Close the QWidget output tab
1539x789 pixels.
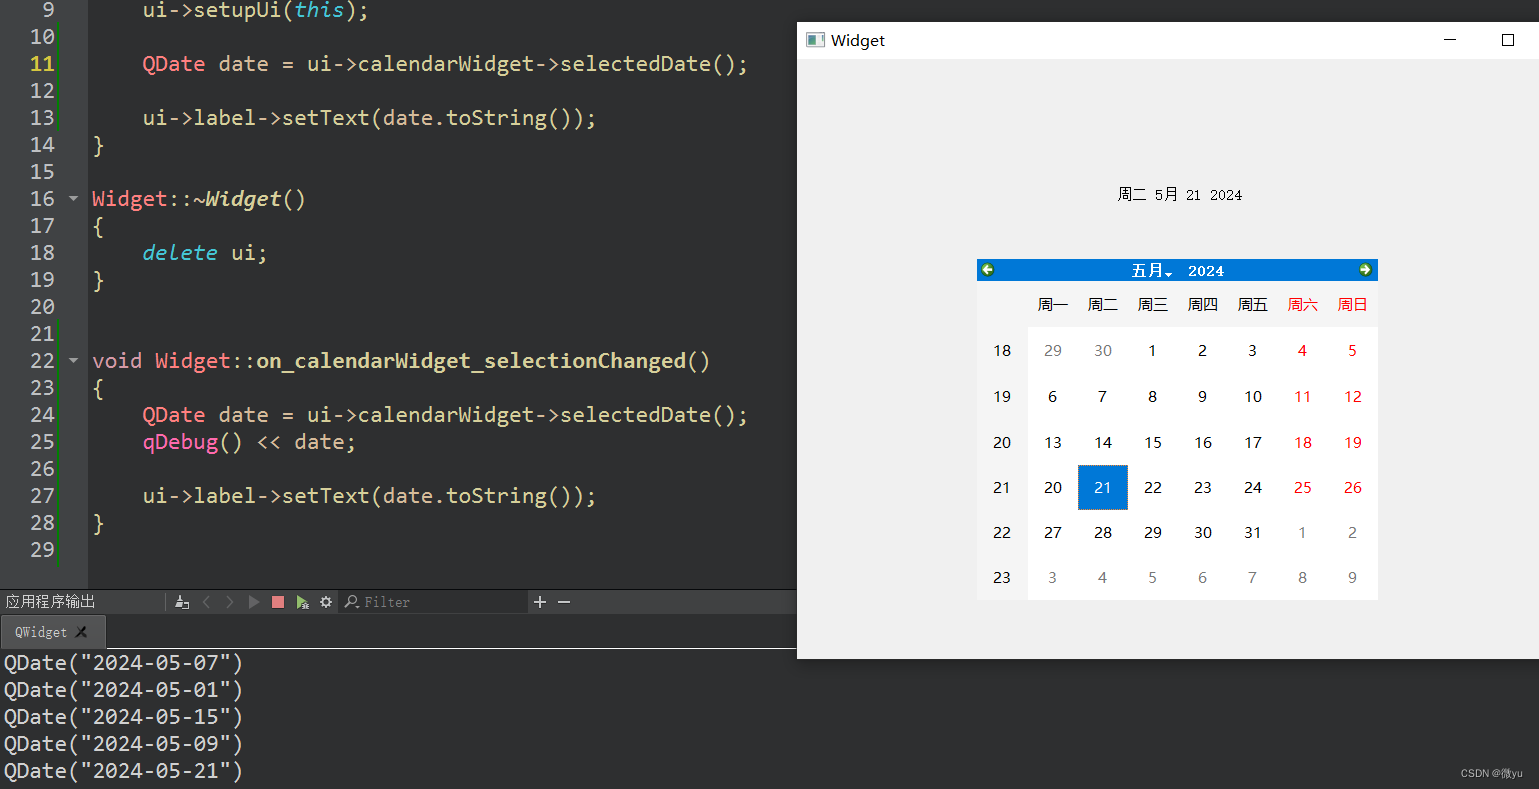point(82,632)
